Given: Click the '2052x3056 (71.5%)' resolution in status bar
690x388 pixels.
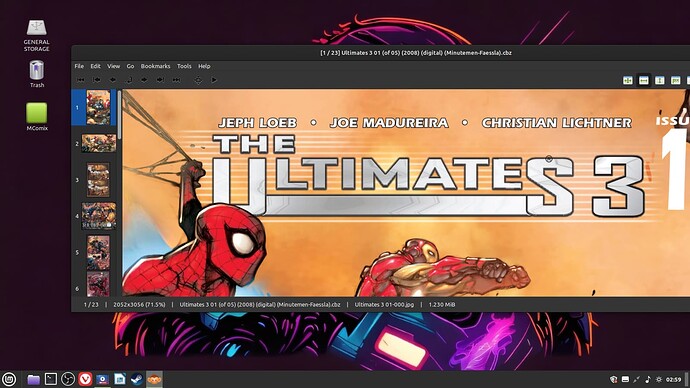Looking at the screenshot, I should pos(139,304).
